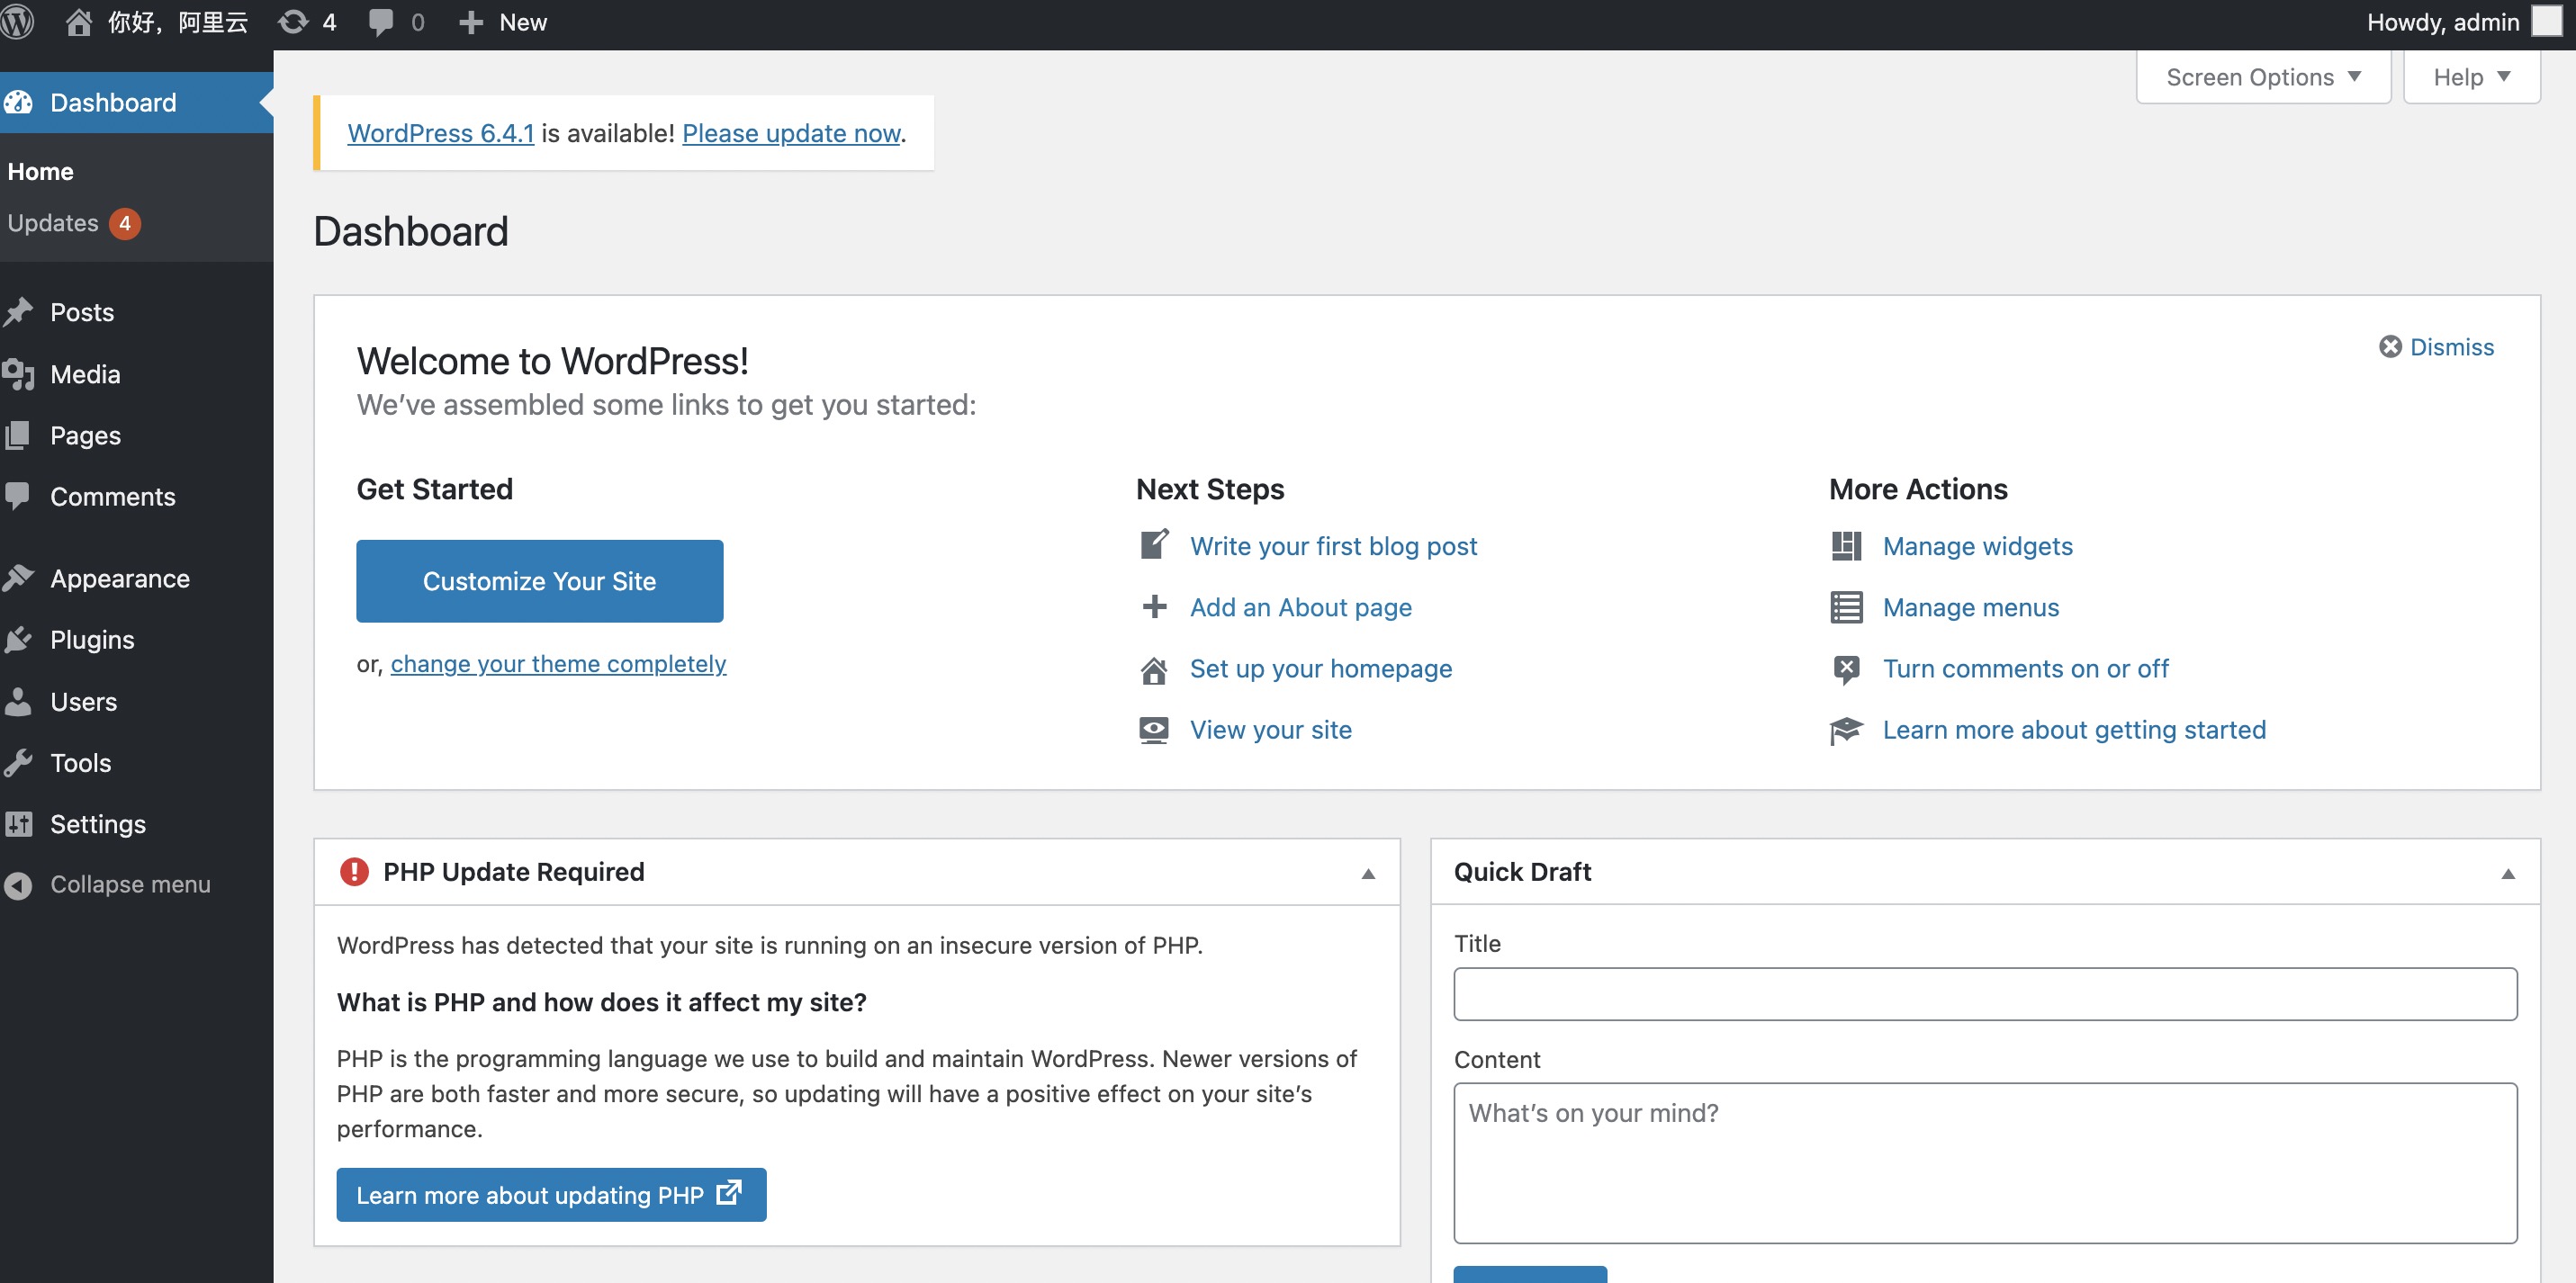Go to the Posts menu
This screenshot has width=2576, height=1283.
click(82, 312)
